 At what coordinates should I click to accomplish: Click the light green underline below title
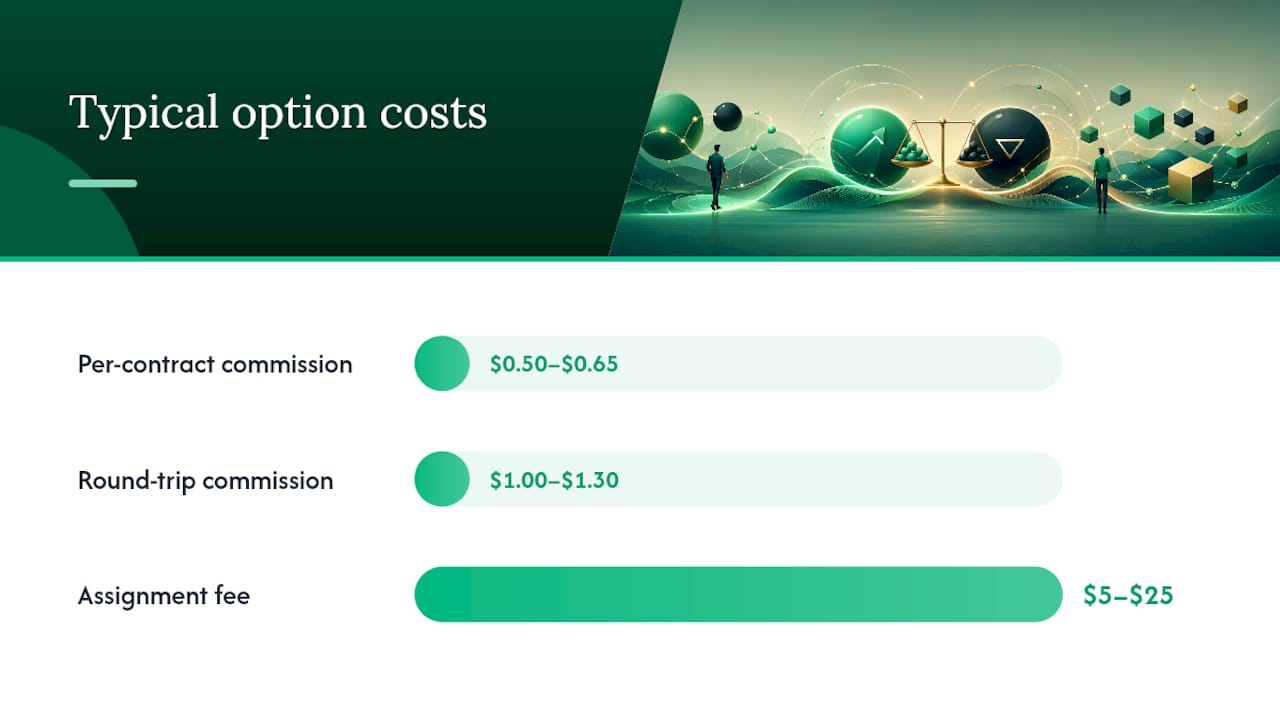pyautogui.click(x=103, y=183)
